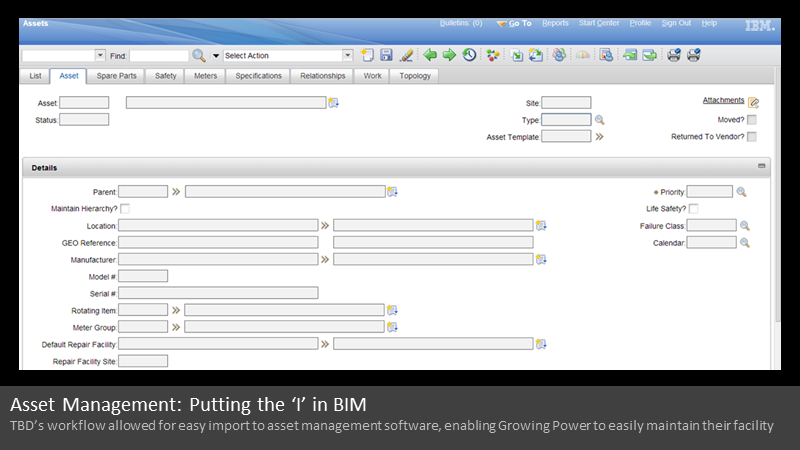
Task: Open the Go To menu
Action: [514, 23]
